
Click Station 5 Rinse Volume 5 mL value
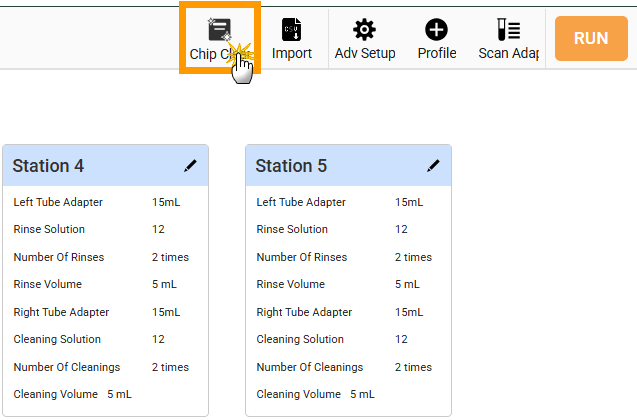click(x=408, y=284)
